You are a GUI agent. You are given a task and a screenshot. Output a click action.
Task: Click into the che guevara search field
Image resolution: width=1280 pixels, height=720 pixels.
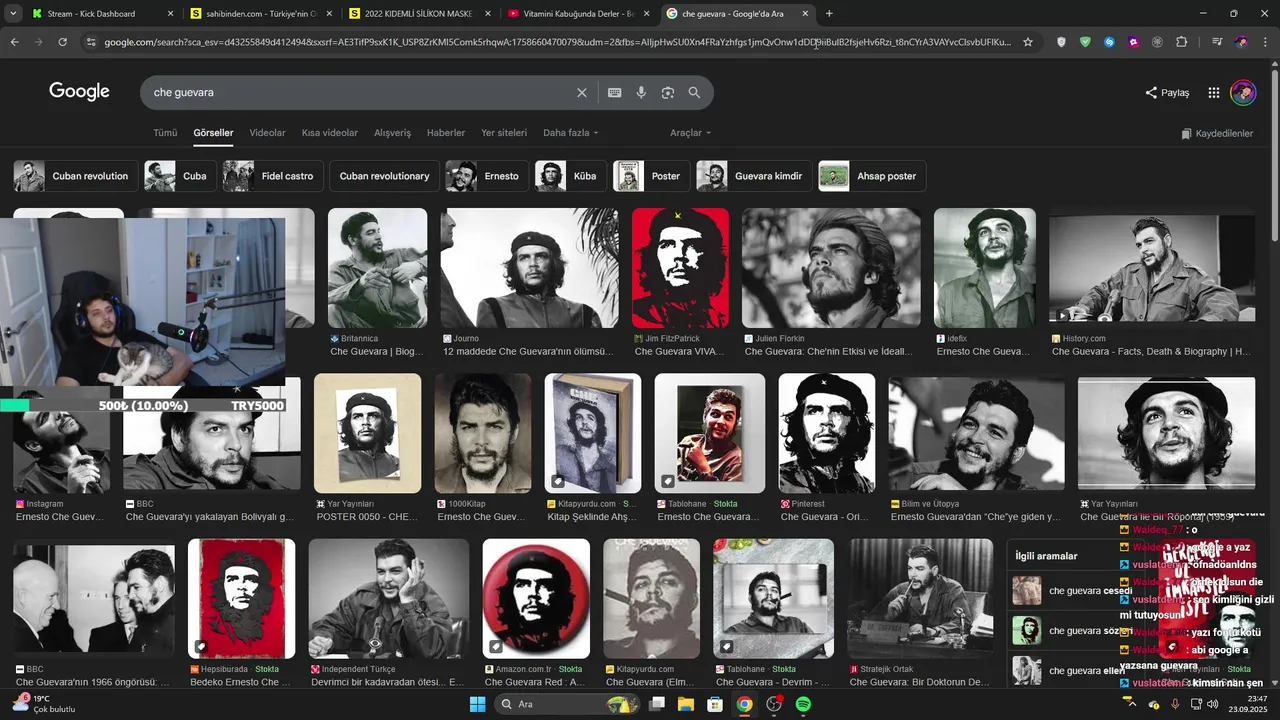(360, 92)
